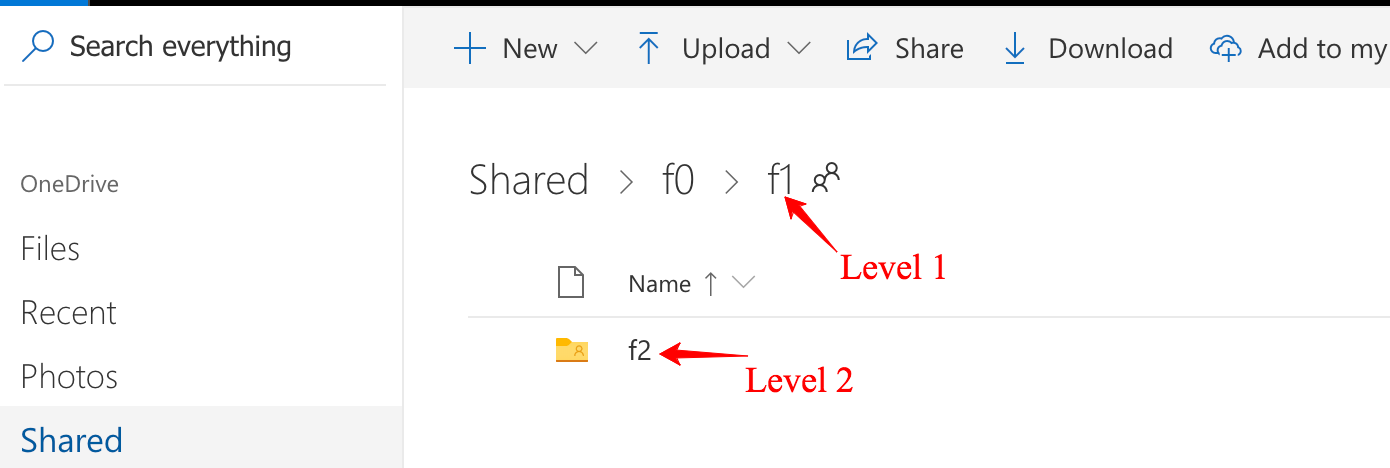This screenshot has height=468, width=1390.
Task: Click the file type column header icon
Action: point(570,283)
